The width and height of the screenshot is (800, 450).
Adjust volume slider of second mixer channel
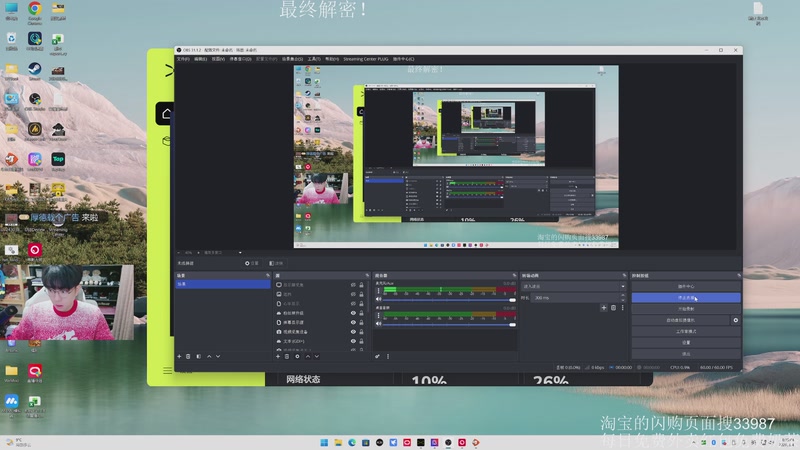(449, 324)
